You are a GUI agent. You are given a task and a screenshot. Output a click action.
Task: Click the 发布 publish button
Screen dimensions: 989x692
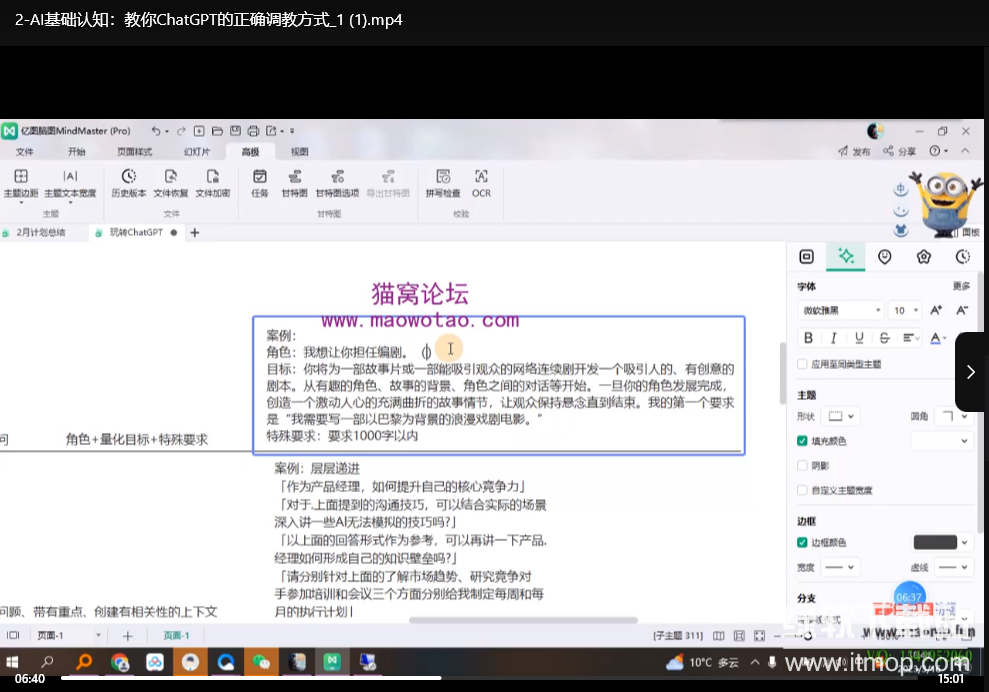(x=854, y=152)
